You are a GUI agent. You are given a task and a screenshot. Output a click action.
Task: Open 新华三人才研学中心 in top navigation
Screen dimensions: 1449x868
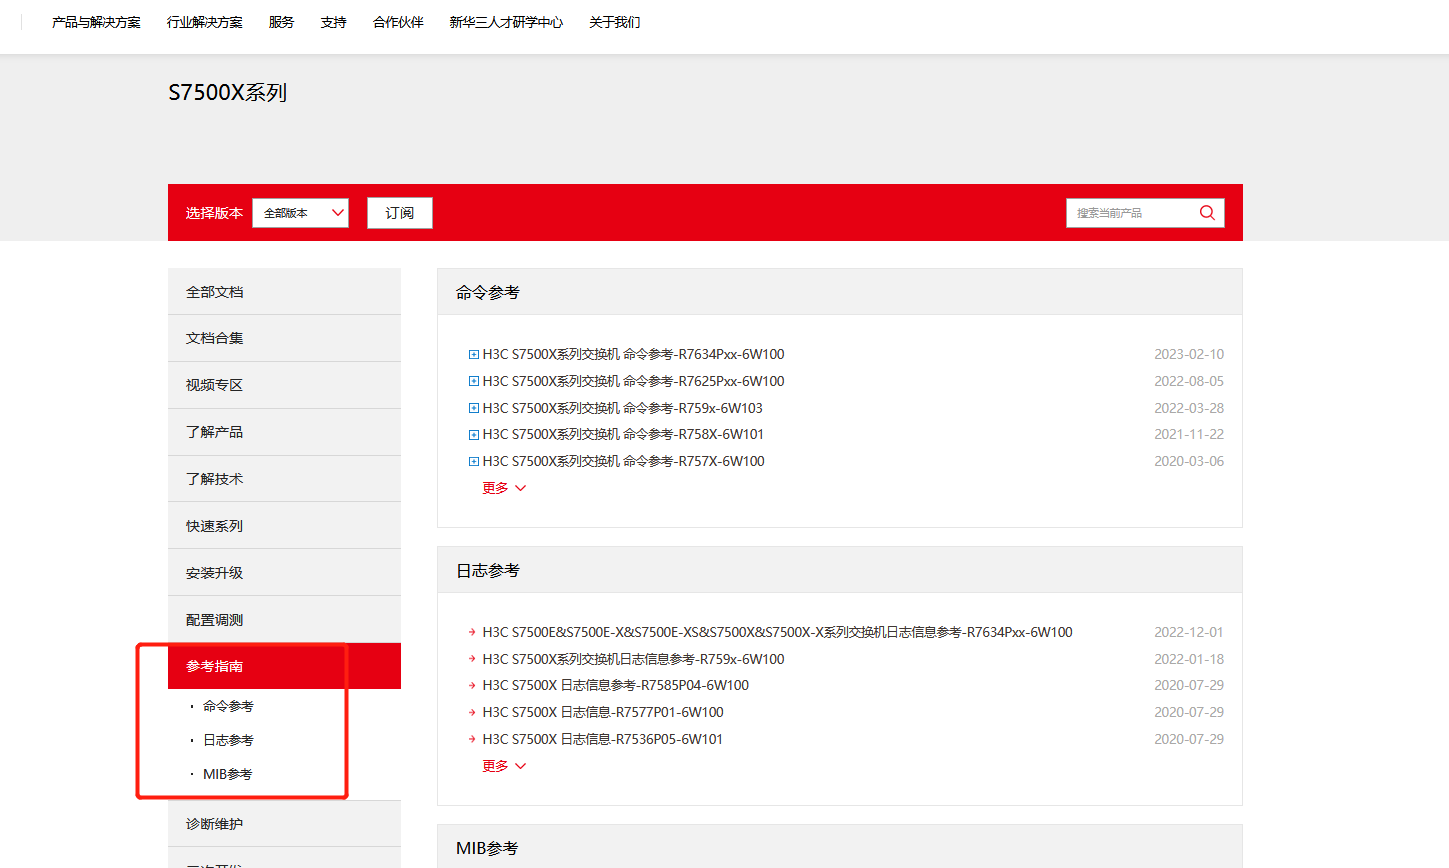(506, 22)
